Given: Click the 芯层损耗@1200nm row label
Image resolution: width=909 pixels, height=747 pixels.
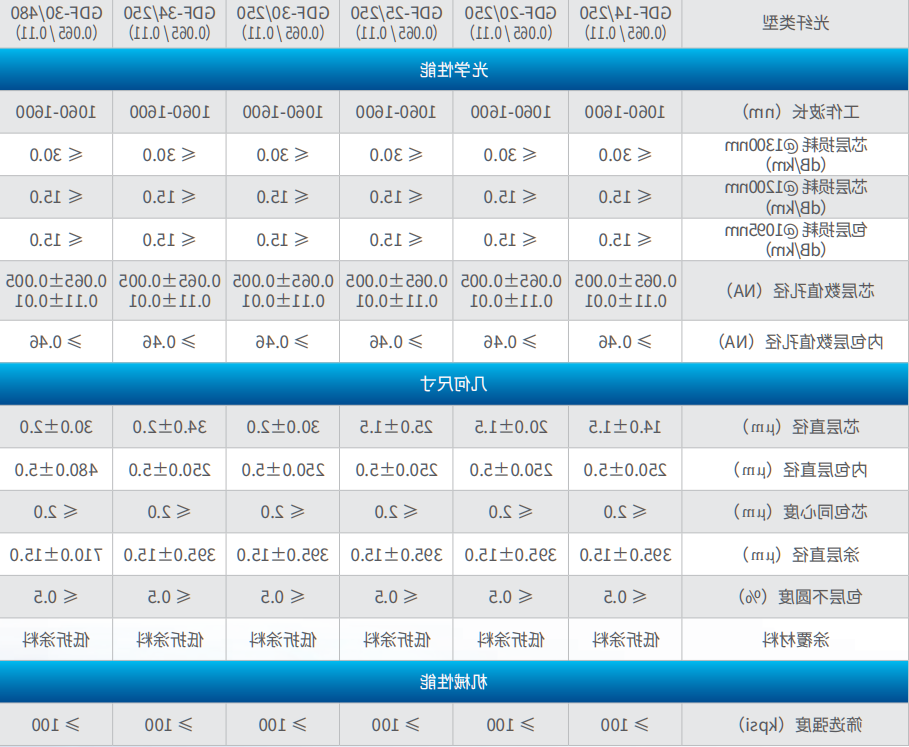Looking at the screenshot, I should (x=795, y=197).
